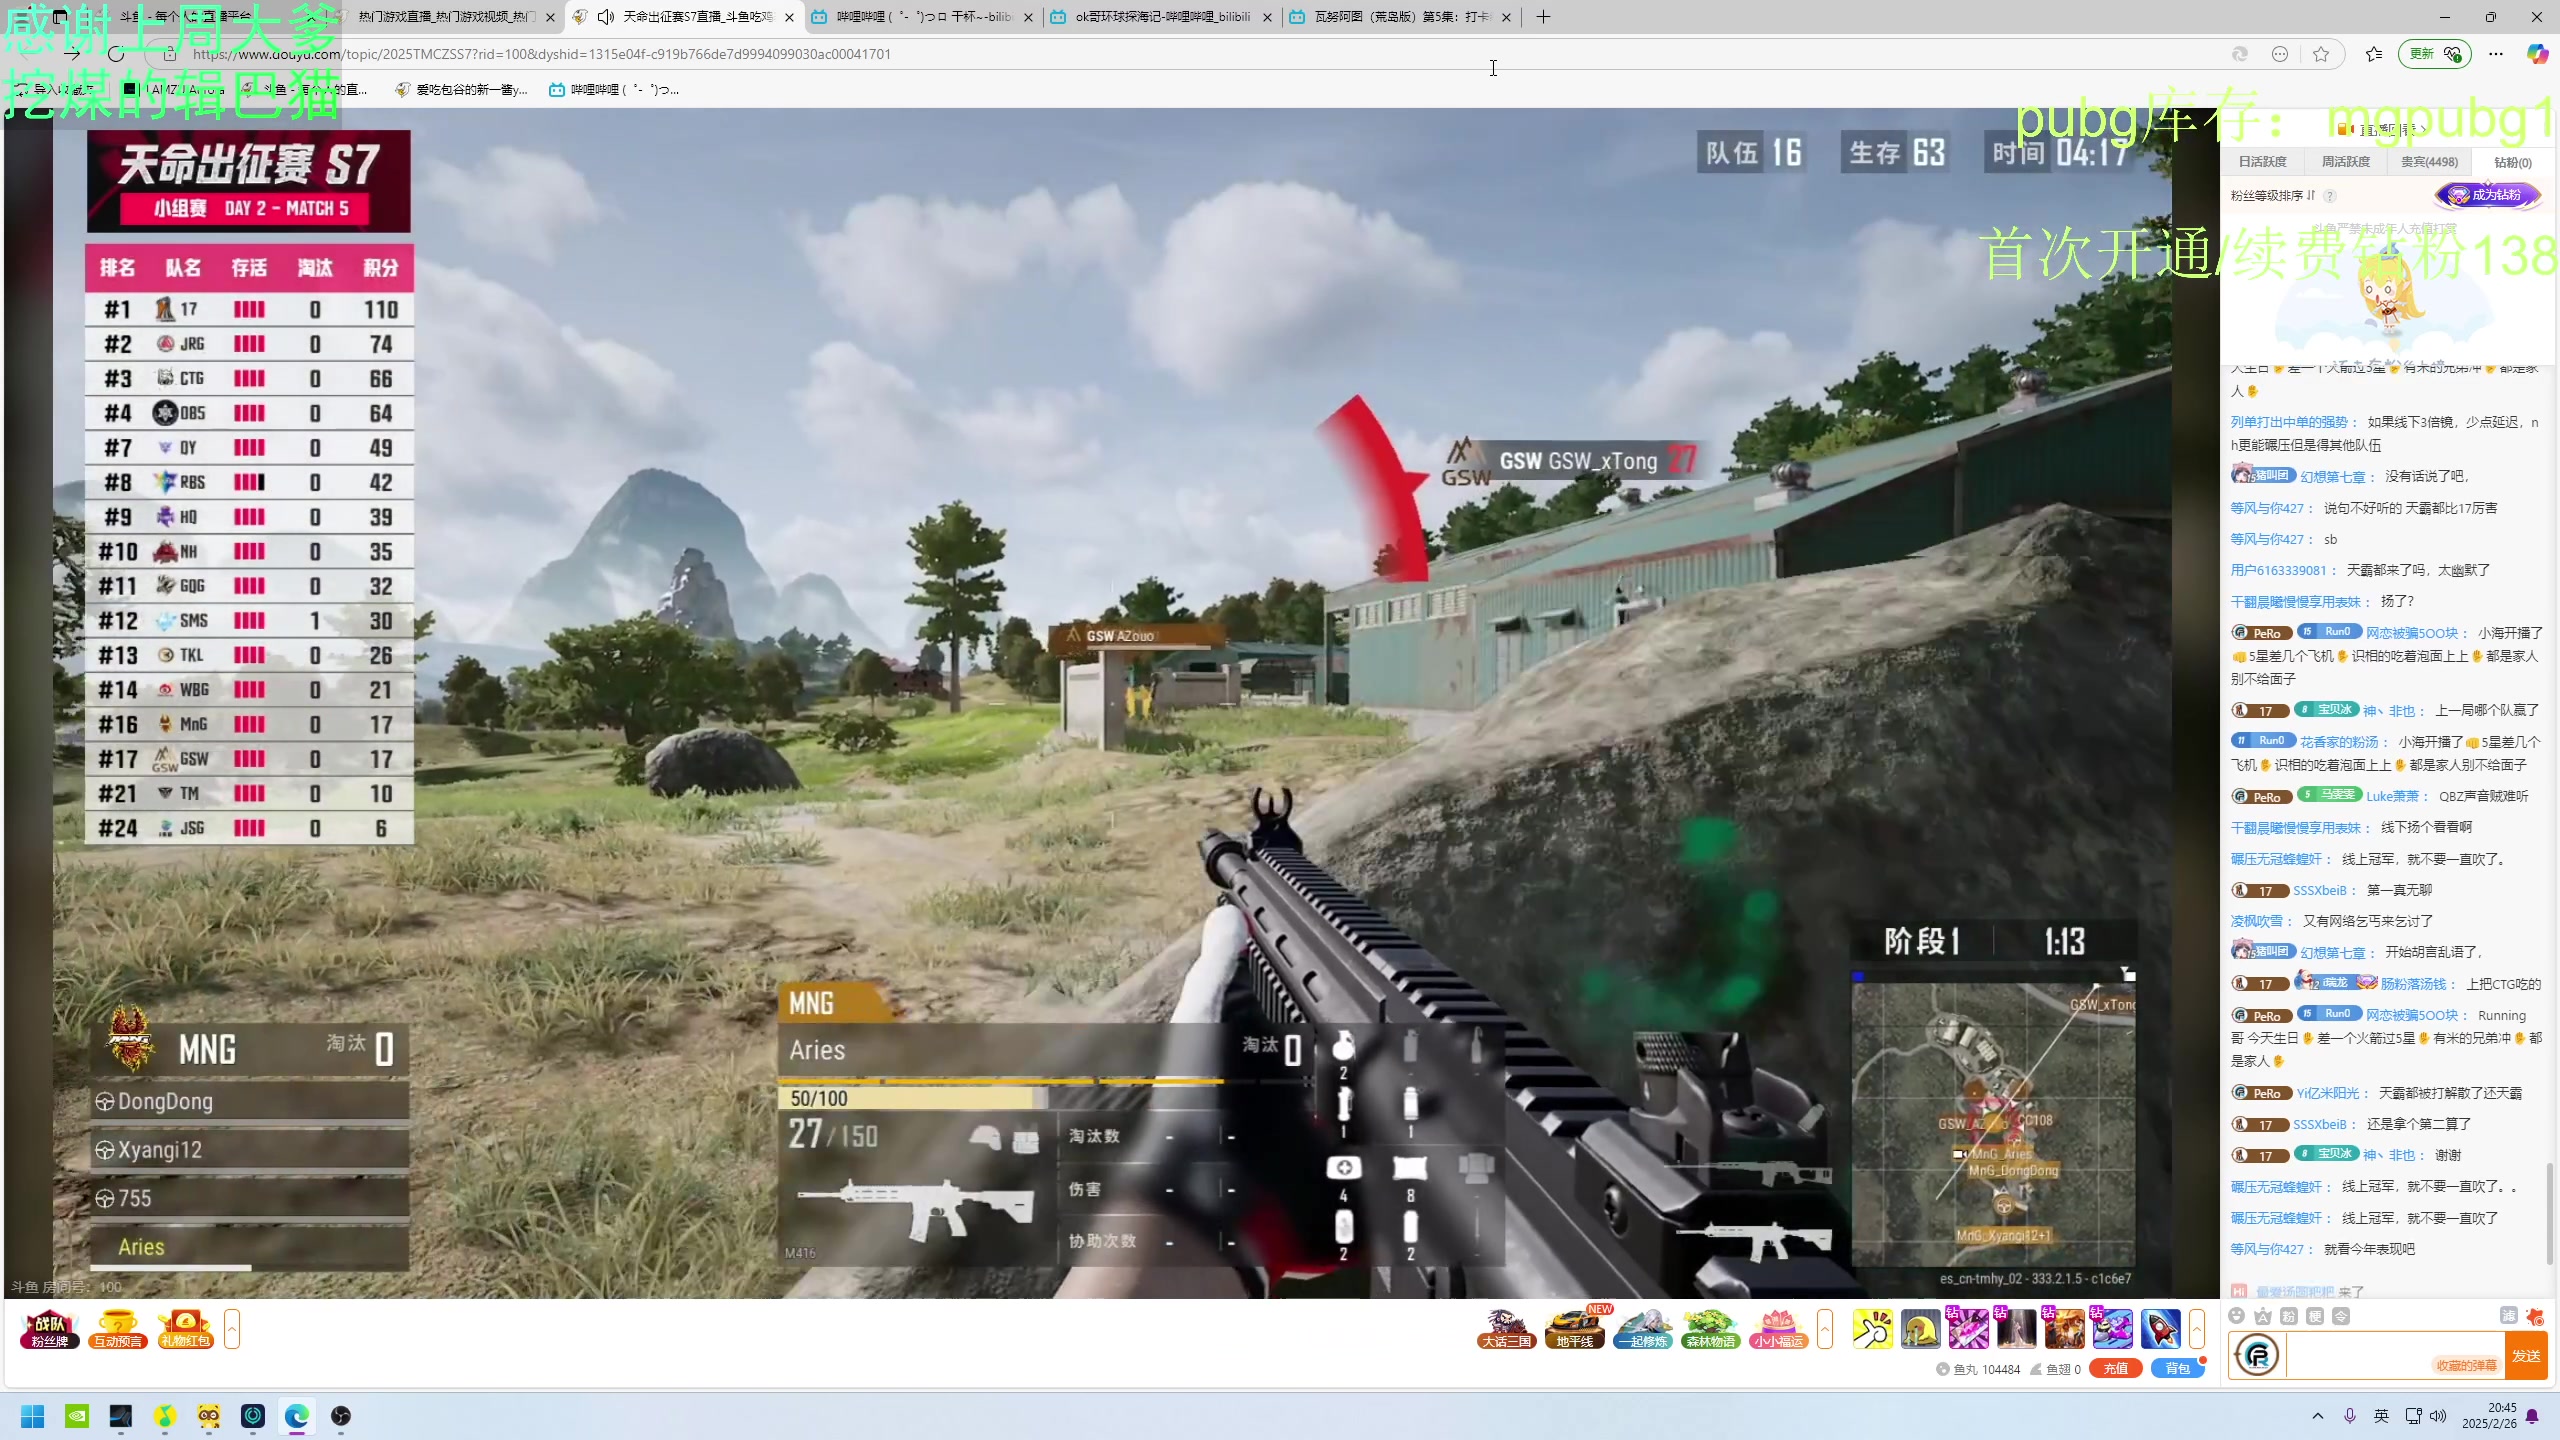Click the 梗 meme chat icon
Screen dimensions: 2560x1440
[2315, 1316]
